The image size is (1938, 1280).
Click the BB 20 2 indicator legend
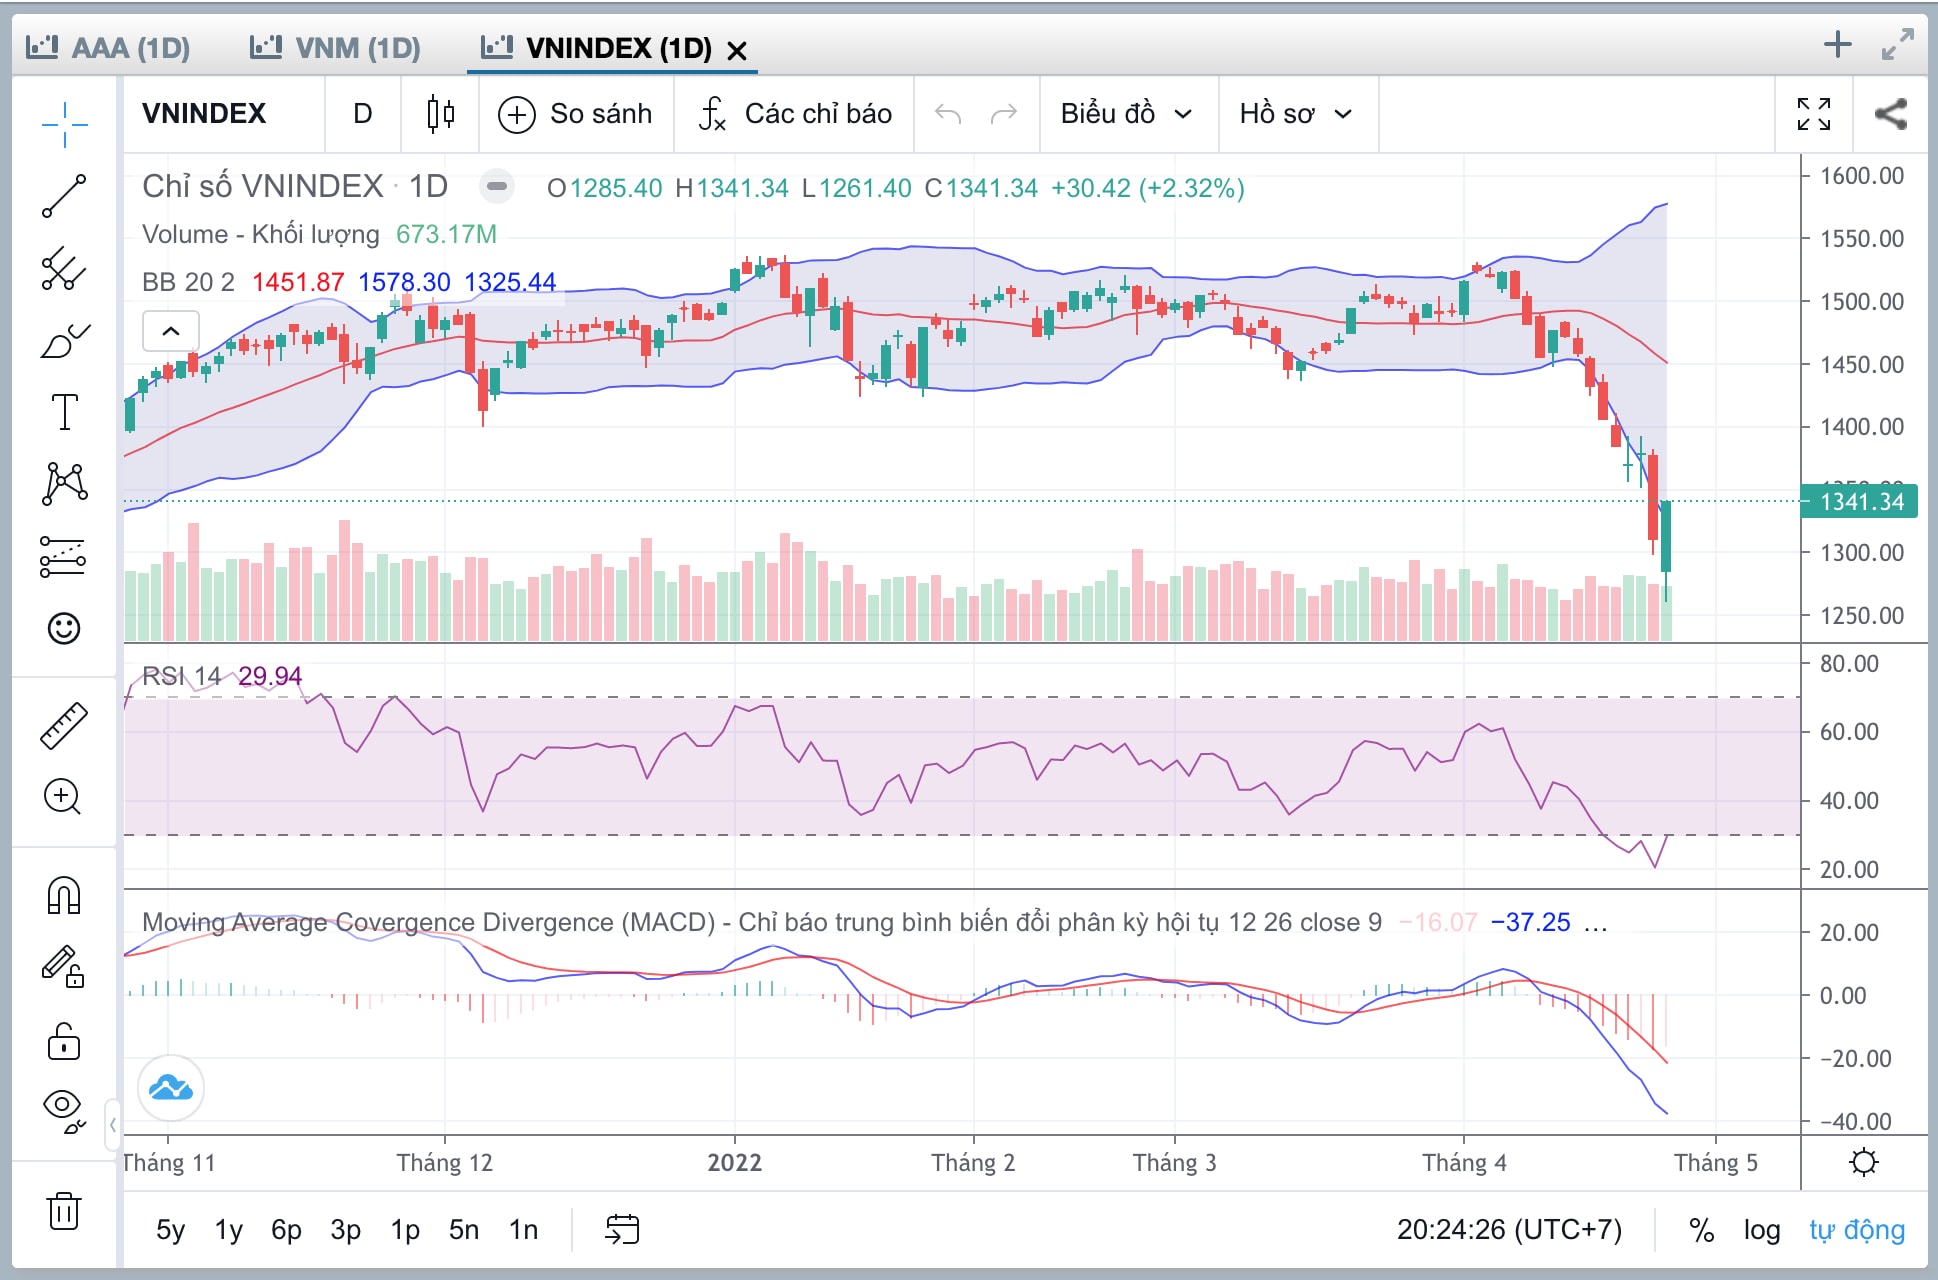(188, 282)
